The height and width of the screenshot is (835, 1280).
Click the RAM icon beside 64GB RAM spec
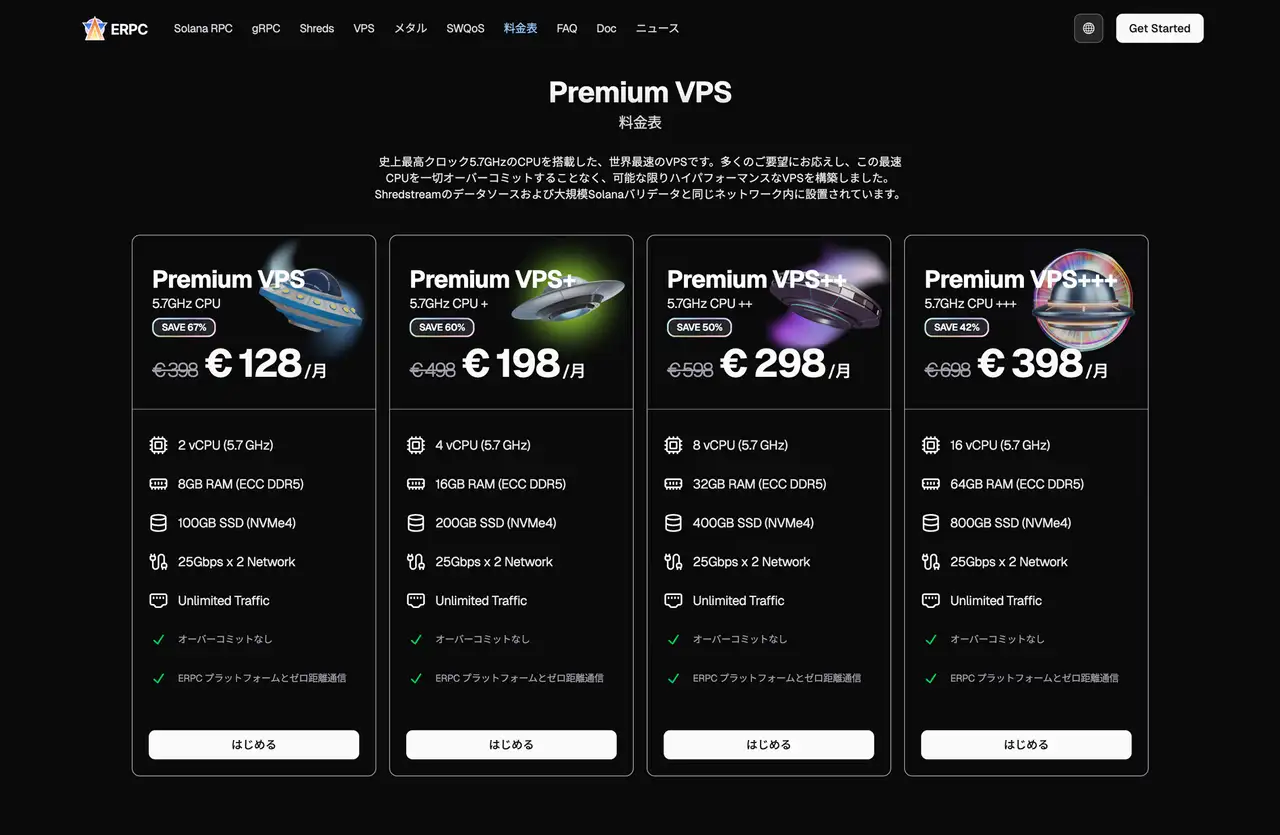[x=929, y=483]
